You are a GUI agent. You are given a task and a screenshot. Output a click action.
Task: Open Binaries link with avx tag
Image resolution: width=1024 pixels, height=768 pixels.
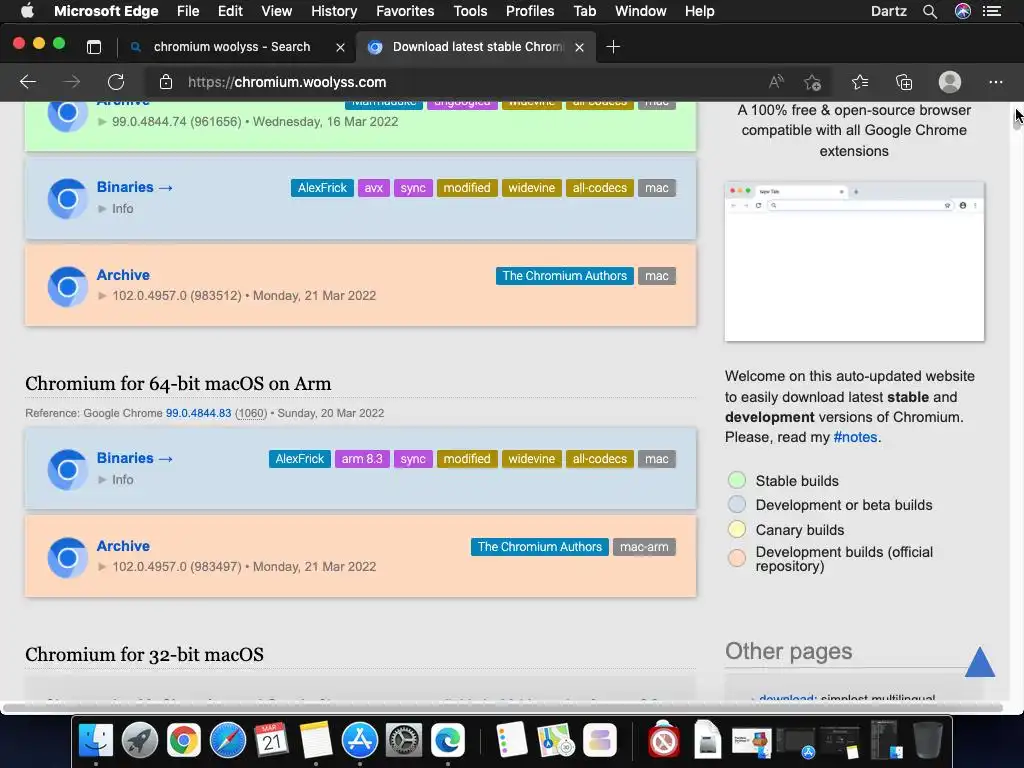[x=135, y=187]
